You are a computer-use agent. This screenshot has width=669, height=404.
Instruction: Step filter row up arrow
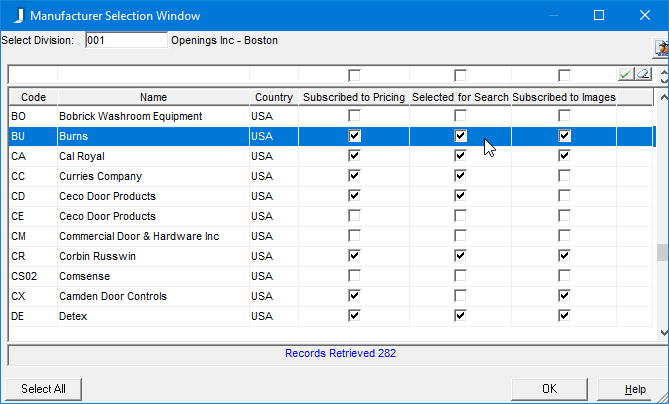664,71
